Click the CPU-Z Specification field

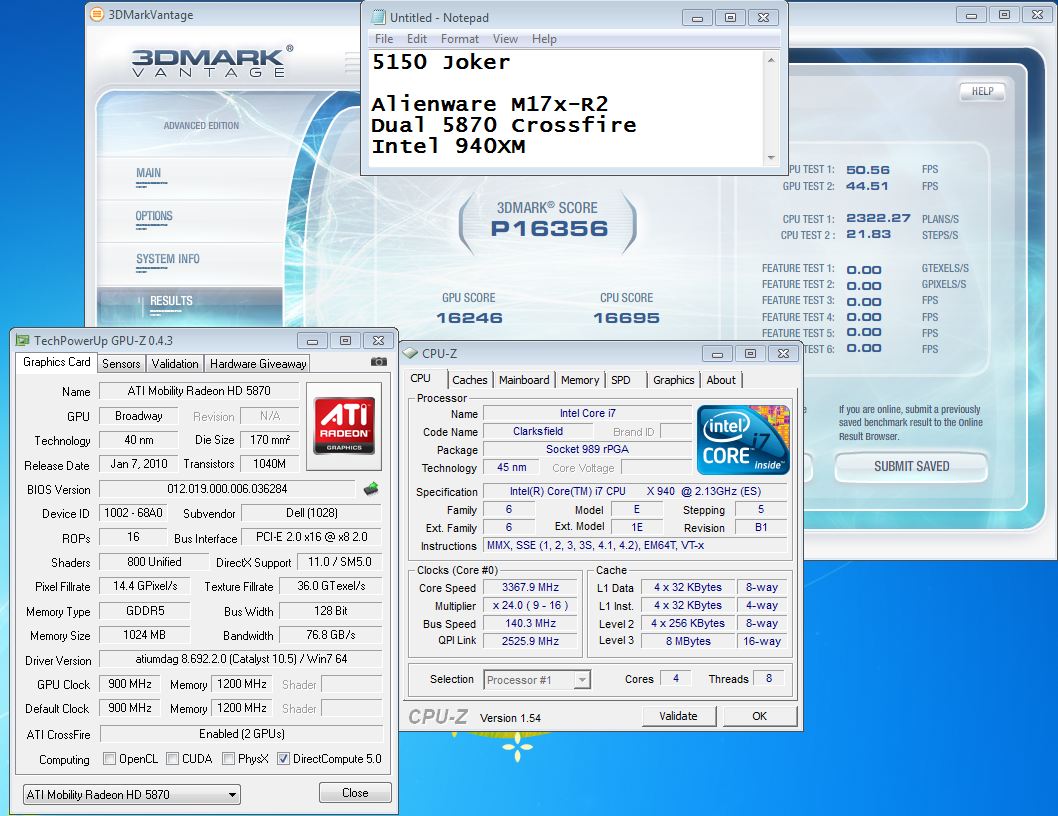(635, 491)
